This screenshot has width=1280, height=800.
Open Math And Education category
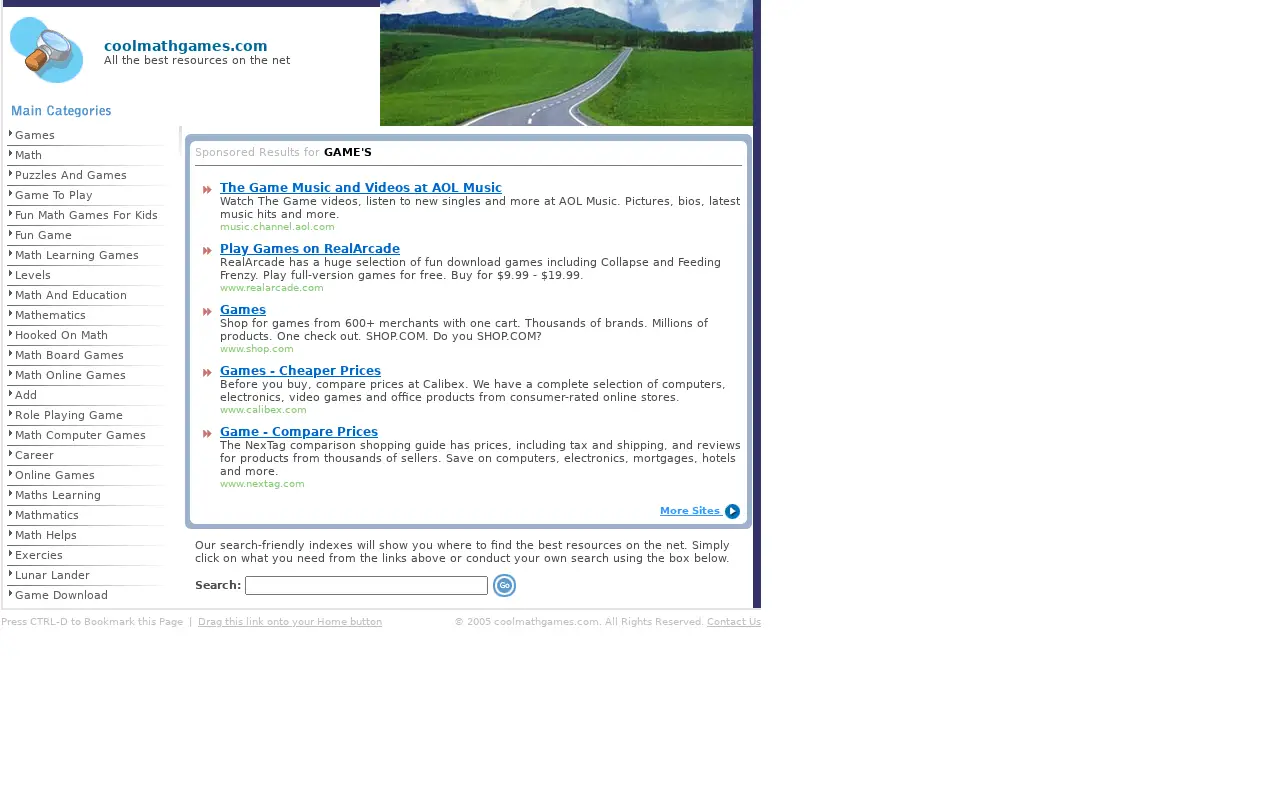pyautogui.click(x=71, y=296)
